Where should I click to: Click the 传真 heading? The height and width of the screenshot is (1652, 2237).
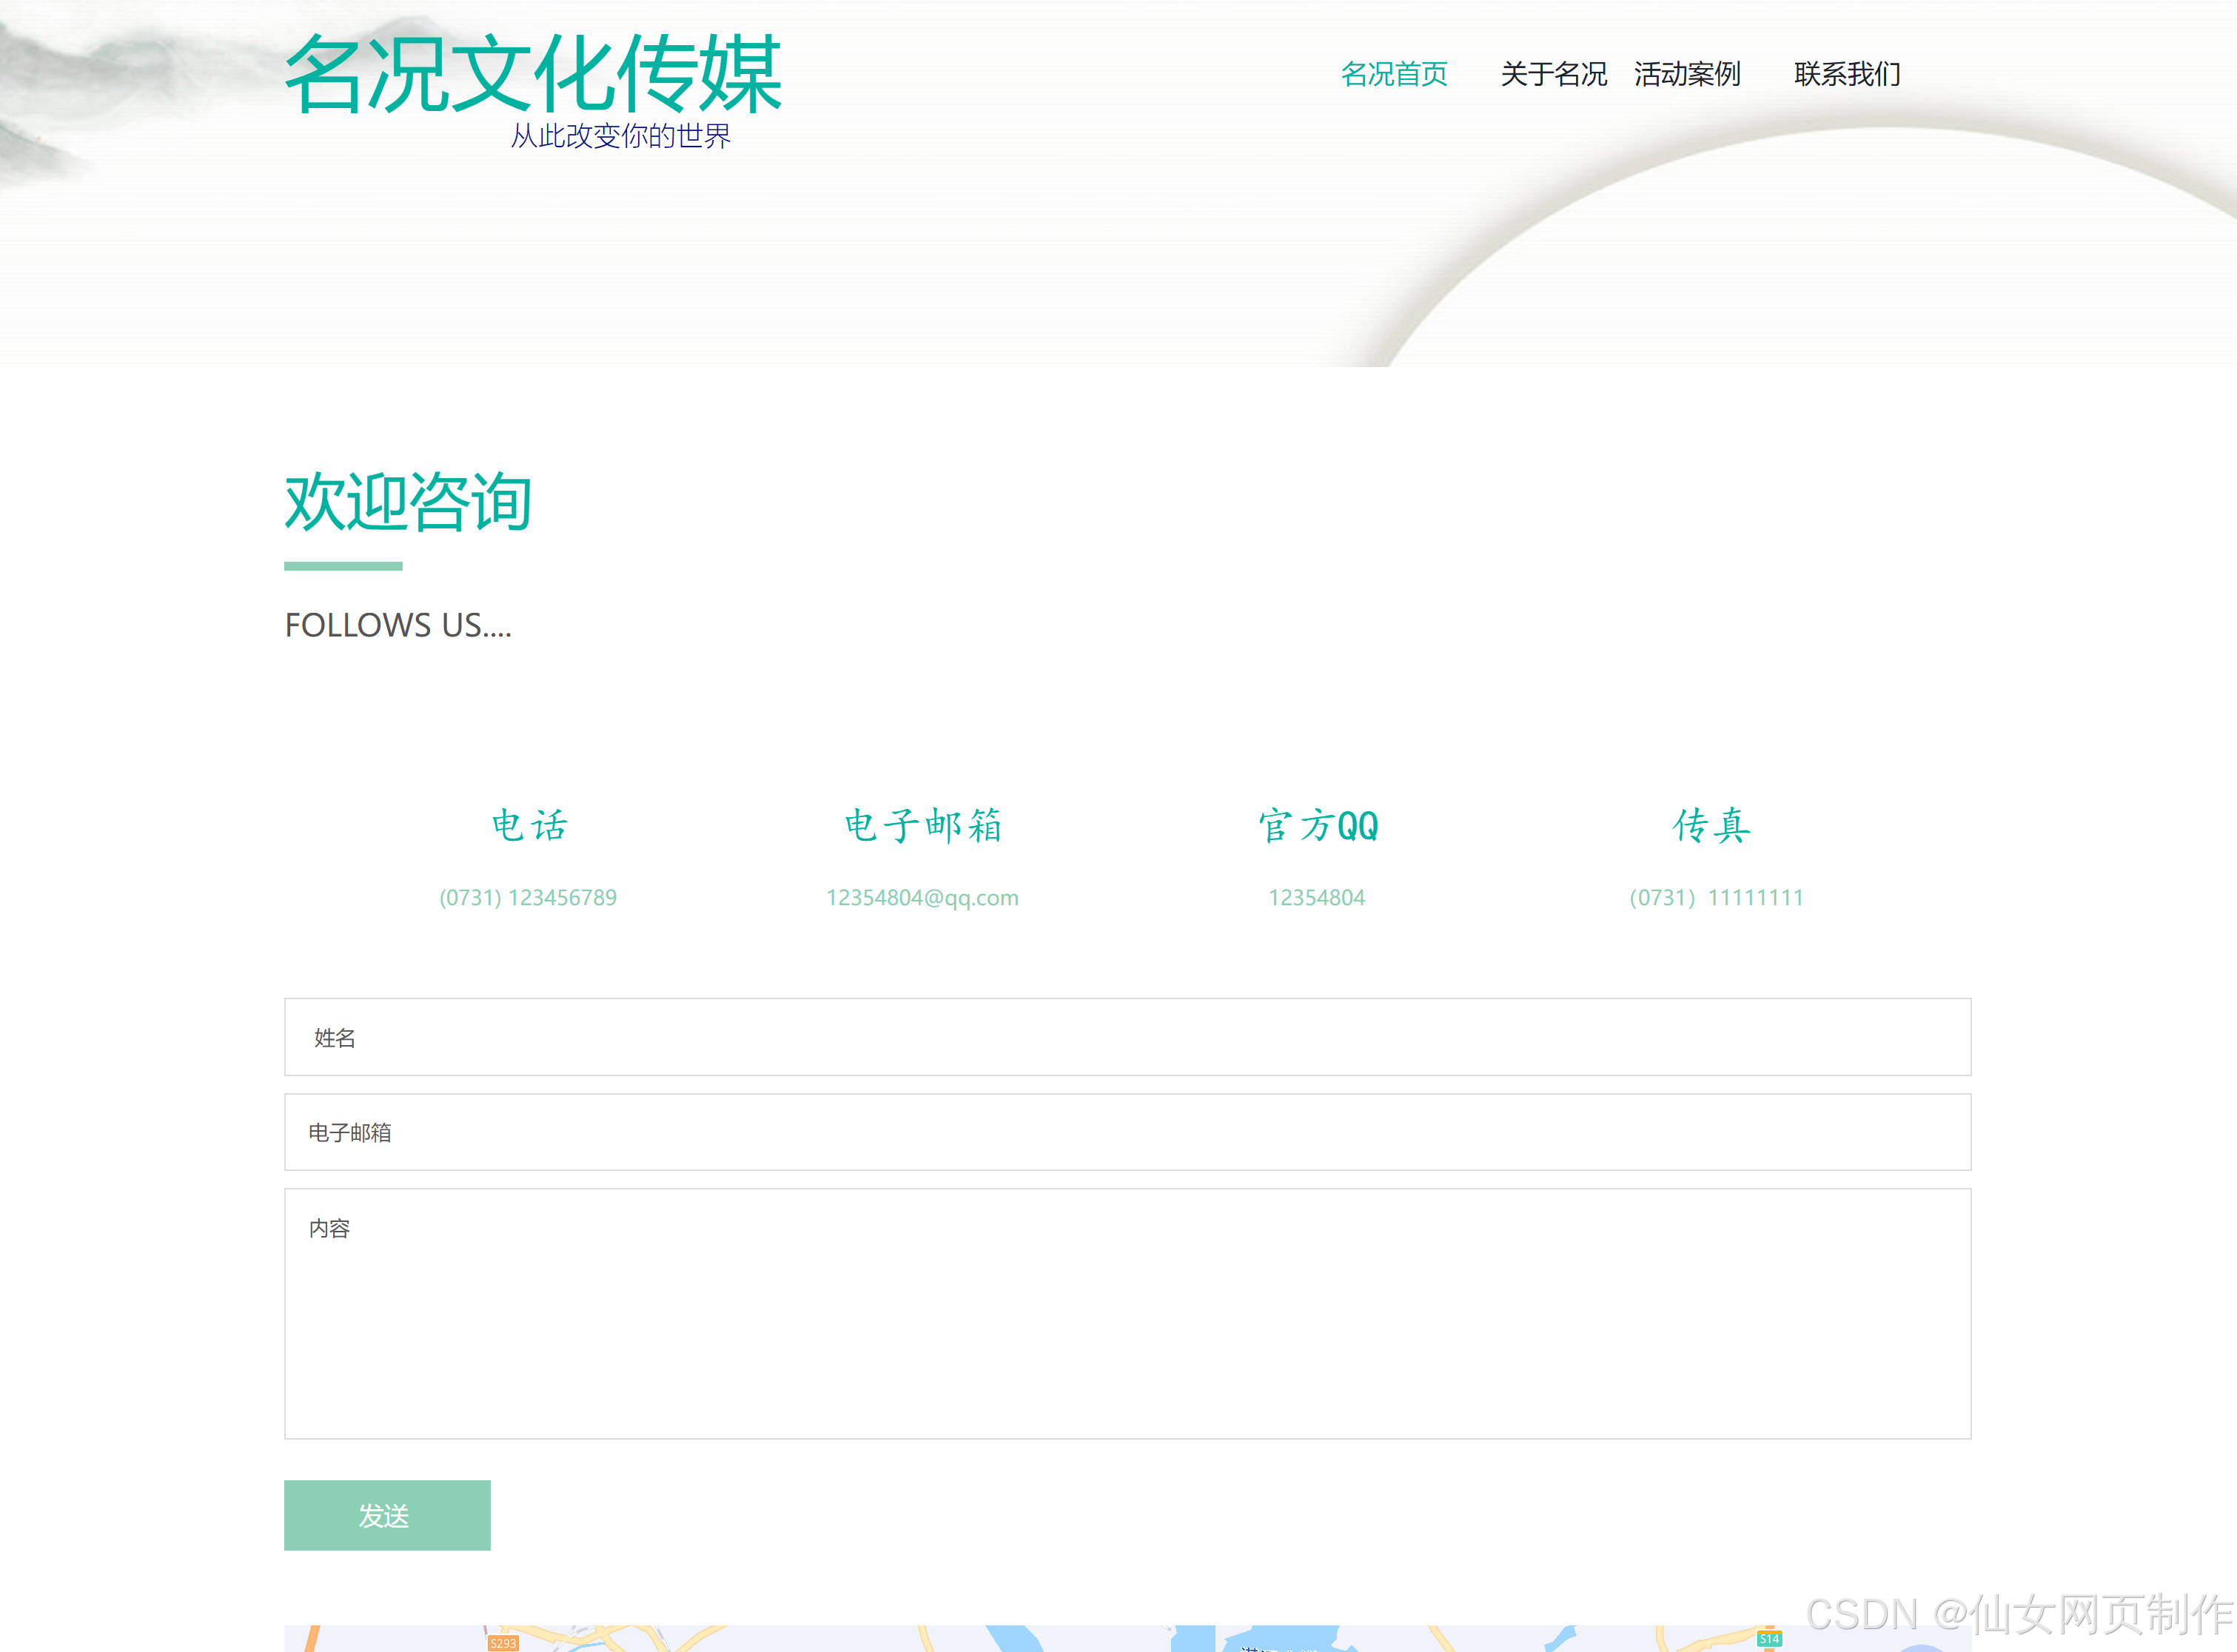pyautogui.click(x=1712, y=826)
